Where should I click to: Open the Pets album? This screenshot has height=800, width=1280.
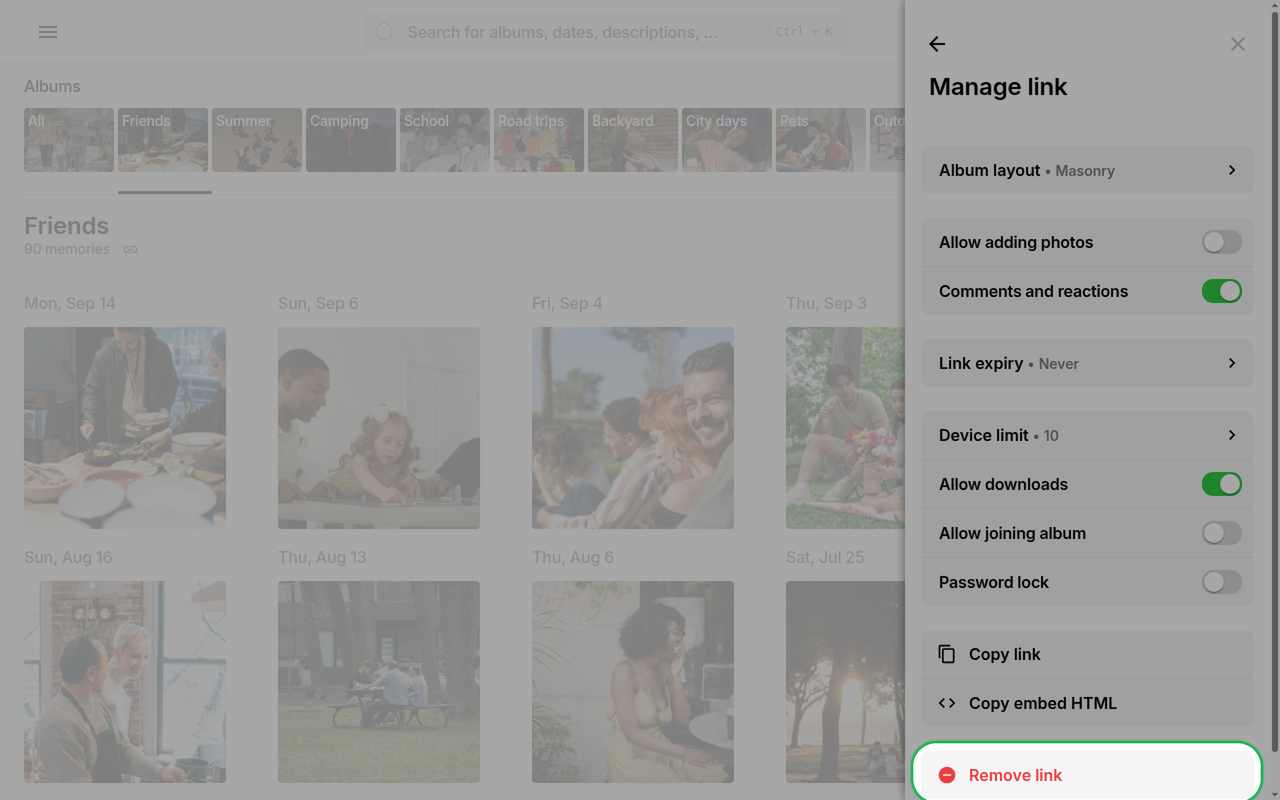(x=821, y=140)
